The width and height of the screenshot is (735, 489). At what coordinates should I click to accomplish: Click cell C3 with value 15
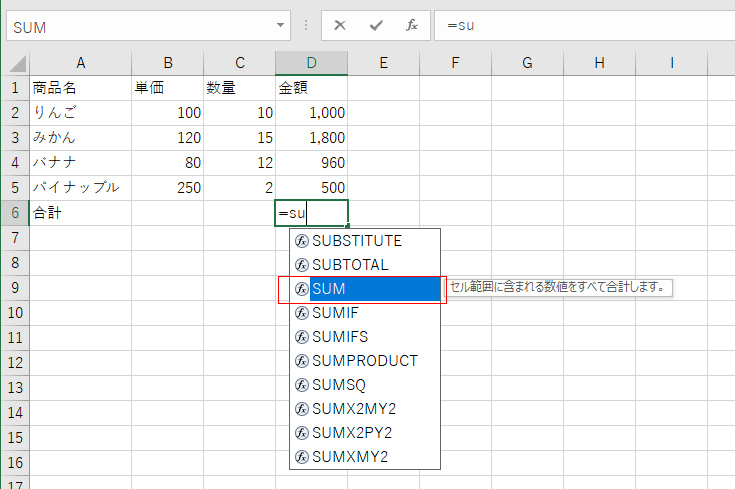click(x=240, y=138)
